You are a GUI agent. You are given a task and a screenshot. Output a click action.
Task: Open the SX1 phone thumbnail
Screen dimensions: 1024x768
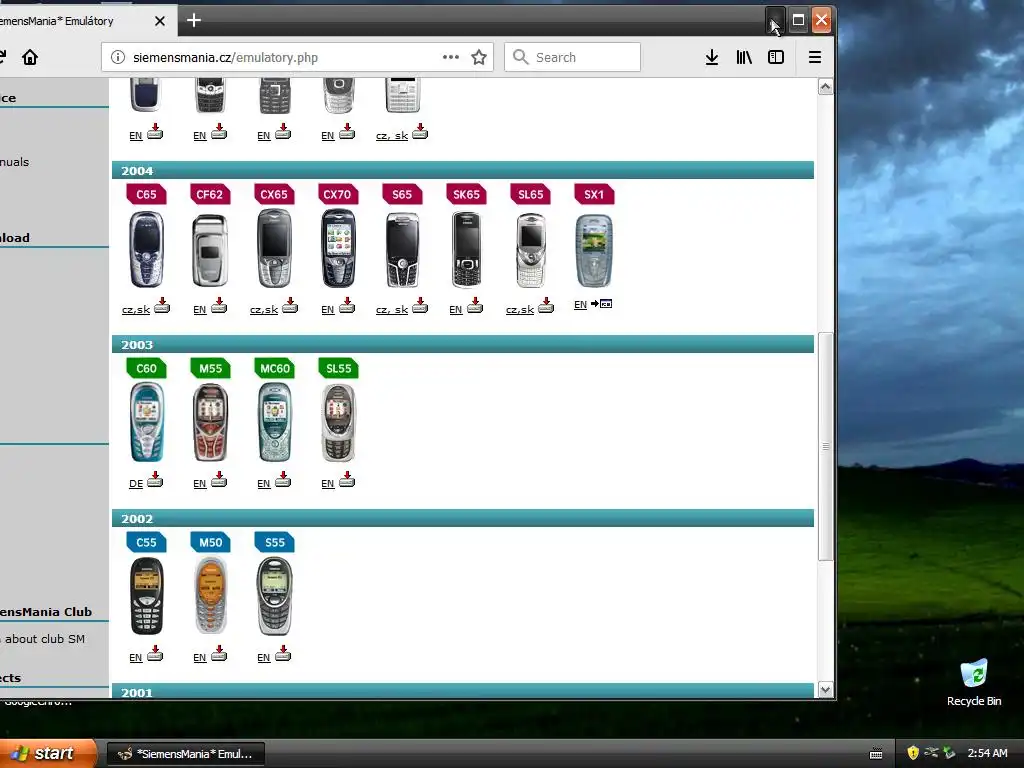(x=594, y=251)
